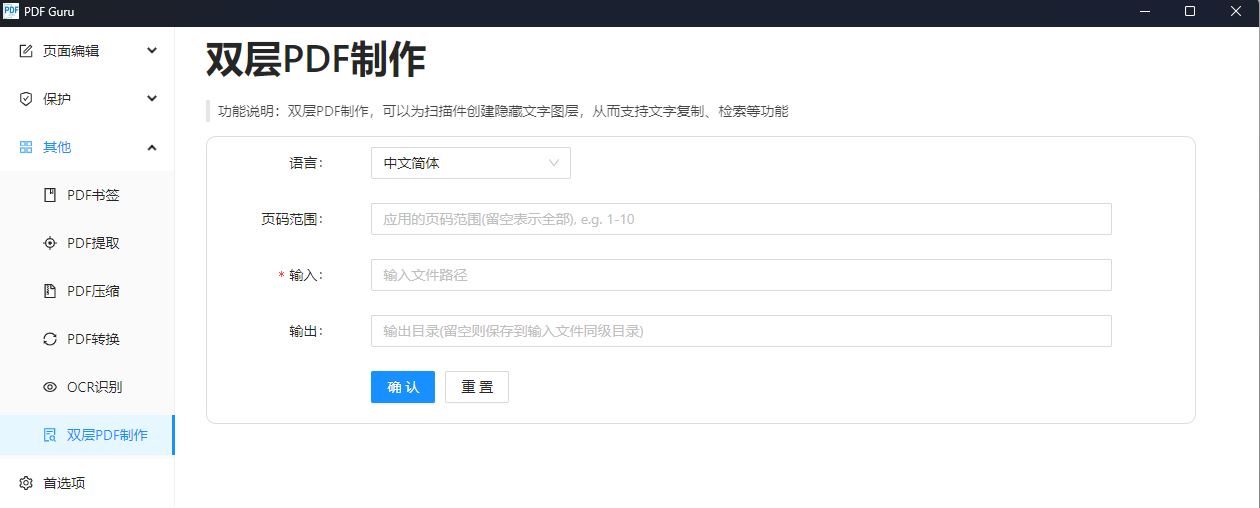Screen dimensions: 1260x508
Task: Open the 首选项 preferences entry
Action: [87, 483]
